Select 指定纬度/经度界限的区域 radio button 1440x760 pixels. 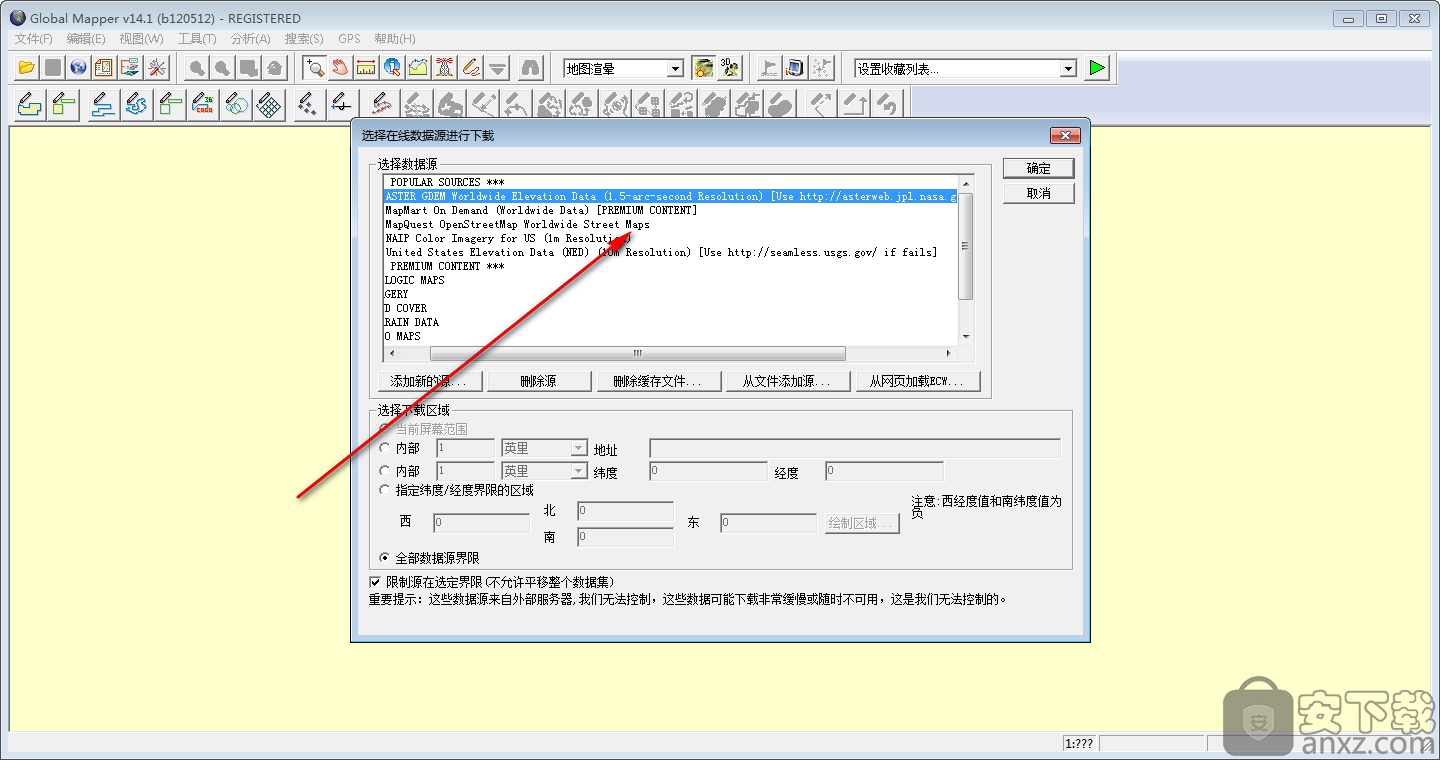385,490
